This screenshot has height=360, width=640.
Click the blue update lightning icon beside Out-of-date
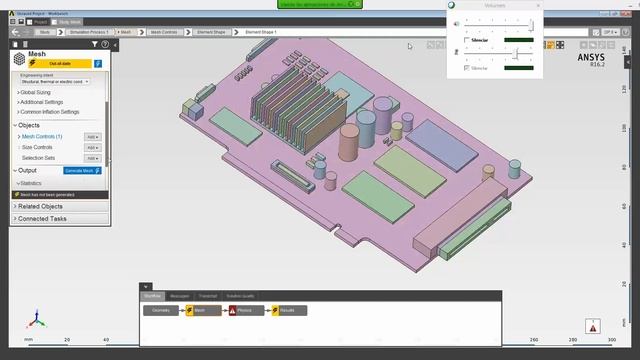[x=98, y=64]
